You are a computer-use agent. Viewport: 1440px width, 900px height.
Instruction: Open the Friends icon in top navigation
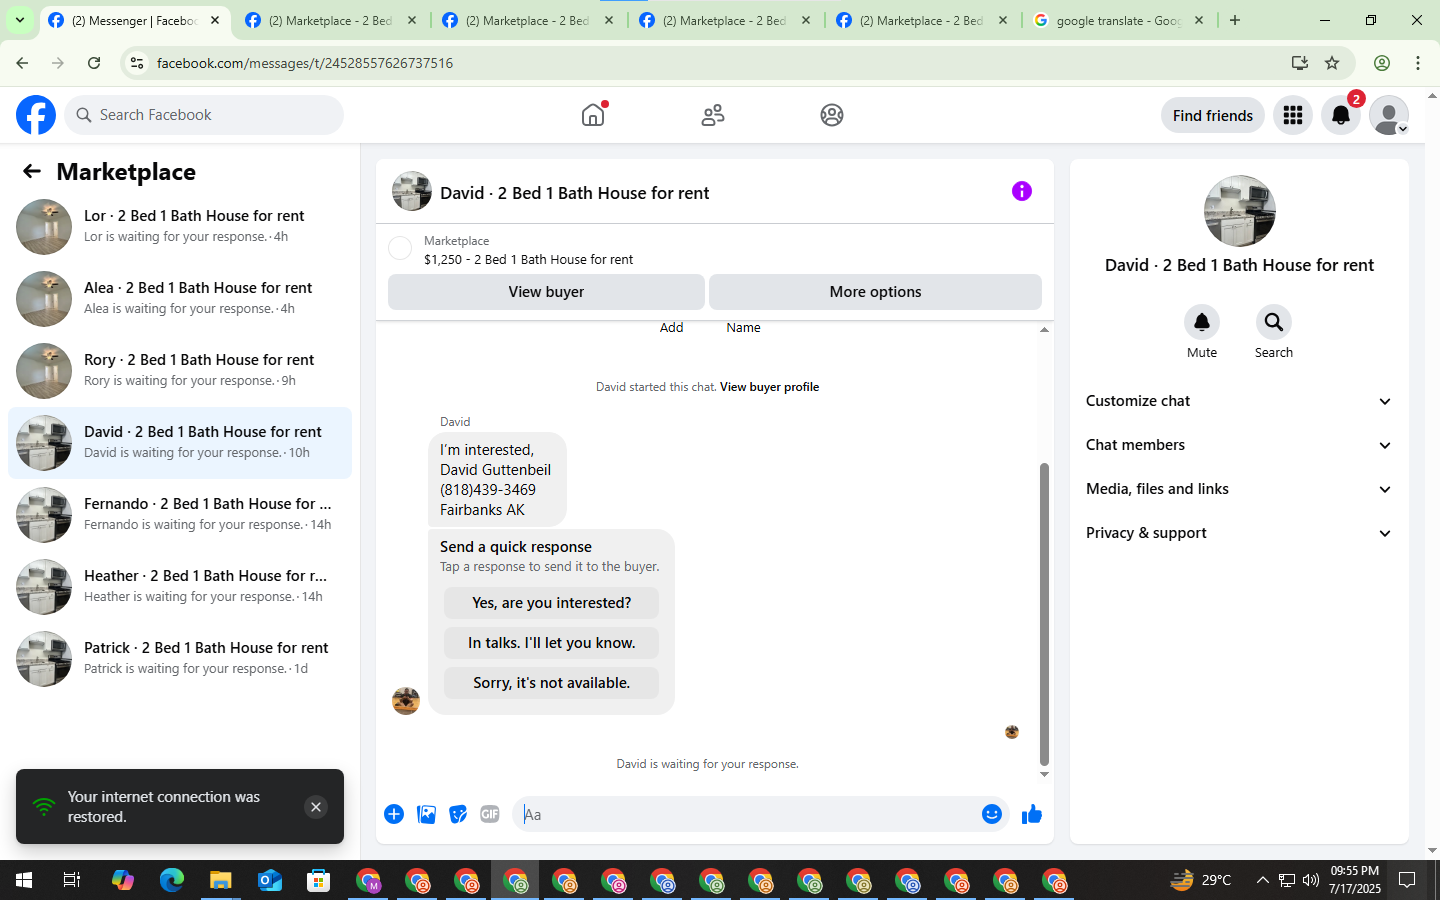pos(713,115)
